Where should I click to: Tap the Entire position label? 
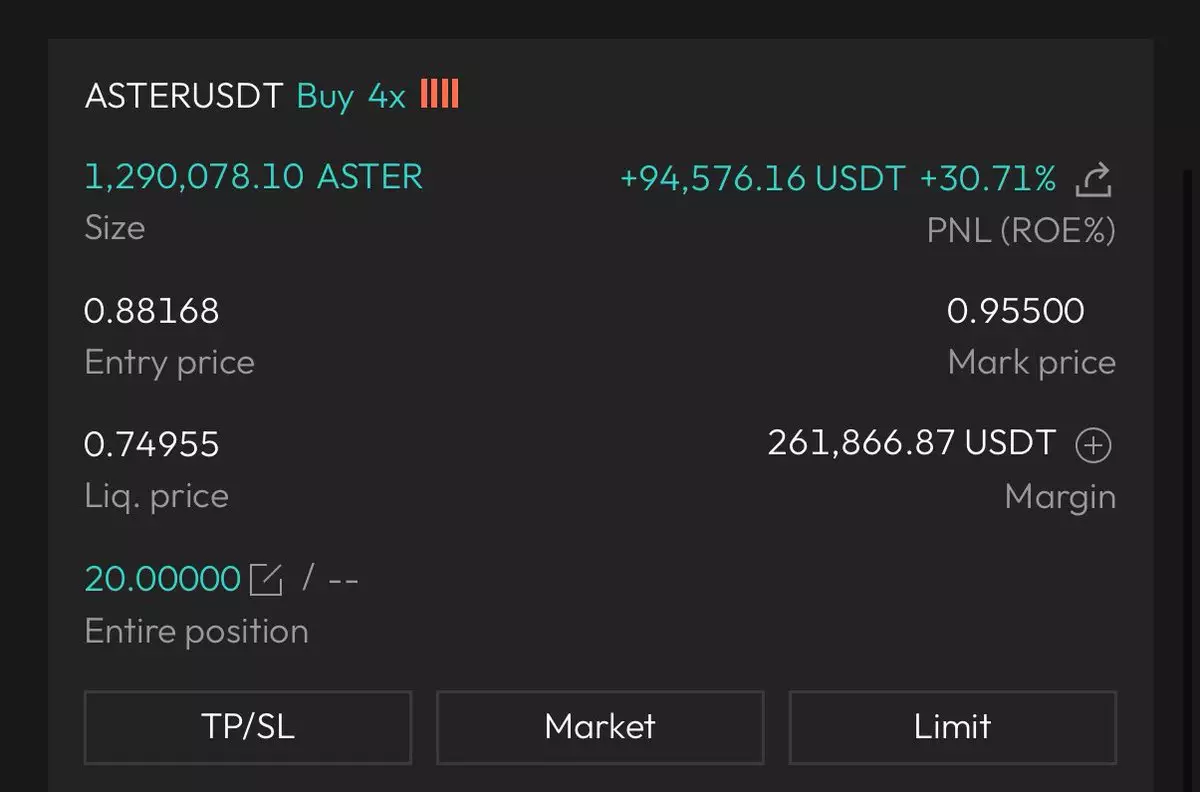pos(196,631)
